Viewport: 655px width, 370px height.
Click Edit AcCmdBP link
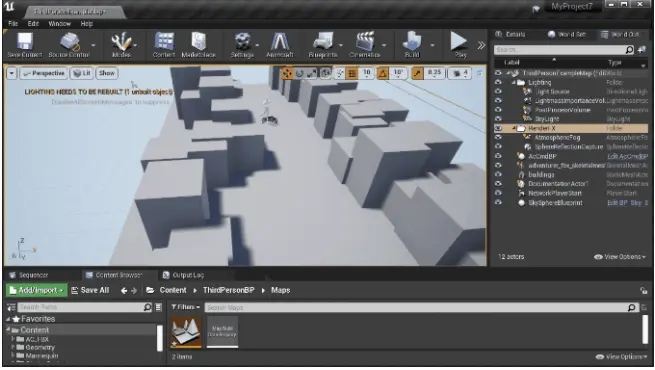point(627,157)
